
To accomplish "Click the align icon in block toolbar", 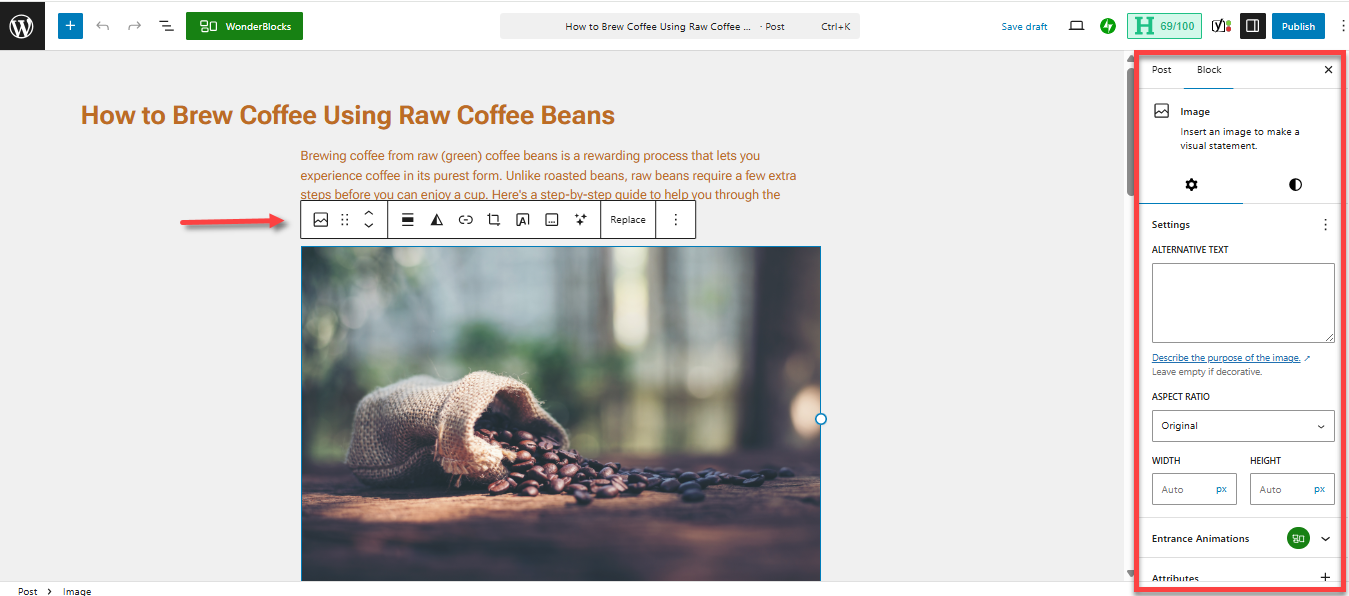I will point(407,220).
